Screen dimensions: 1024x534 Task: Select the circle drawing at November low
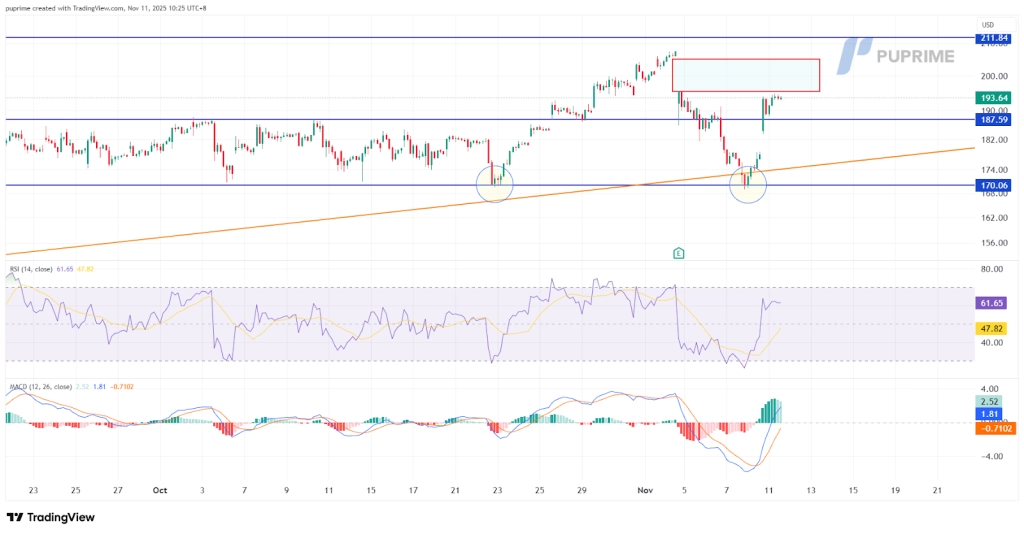coord(748,185)
